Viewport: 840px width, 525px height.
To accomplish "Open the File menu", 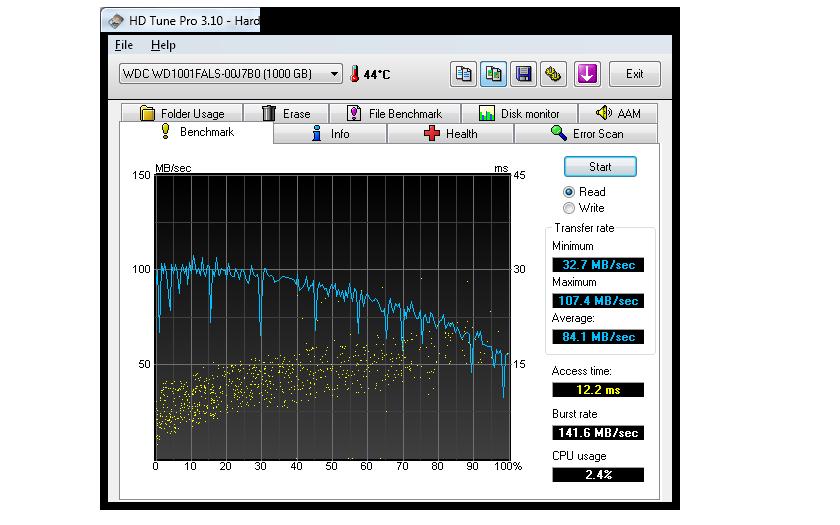I will pos(124,45).
